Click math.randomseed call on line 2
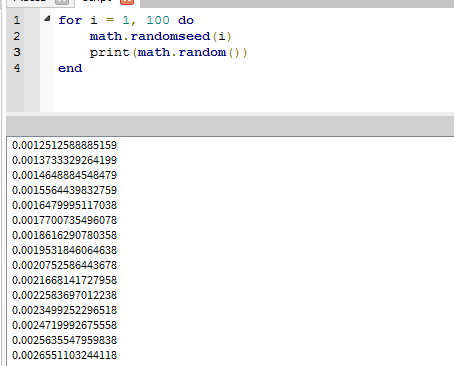Image resolution: width=454 pixels, height=366 pixels. coord(150,36)
